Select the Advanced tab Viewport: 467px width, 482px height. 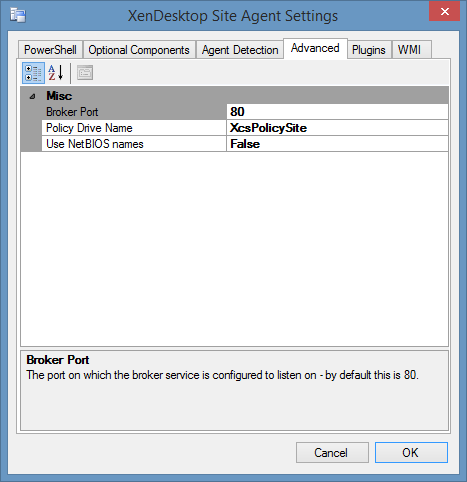click(315, 49)
